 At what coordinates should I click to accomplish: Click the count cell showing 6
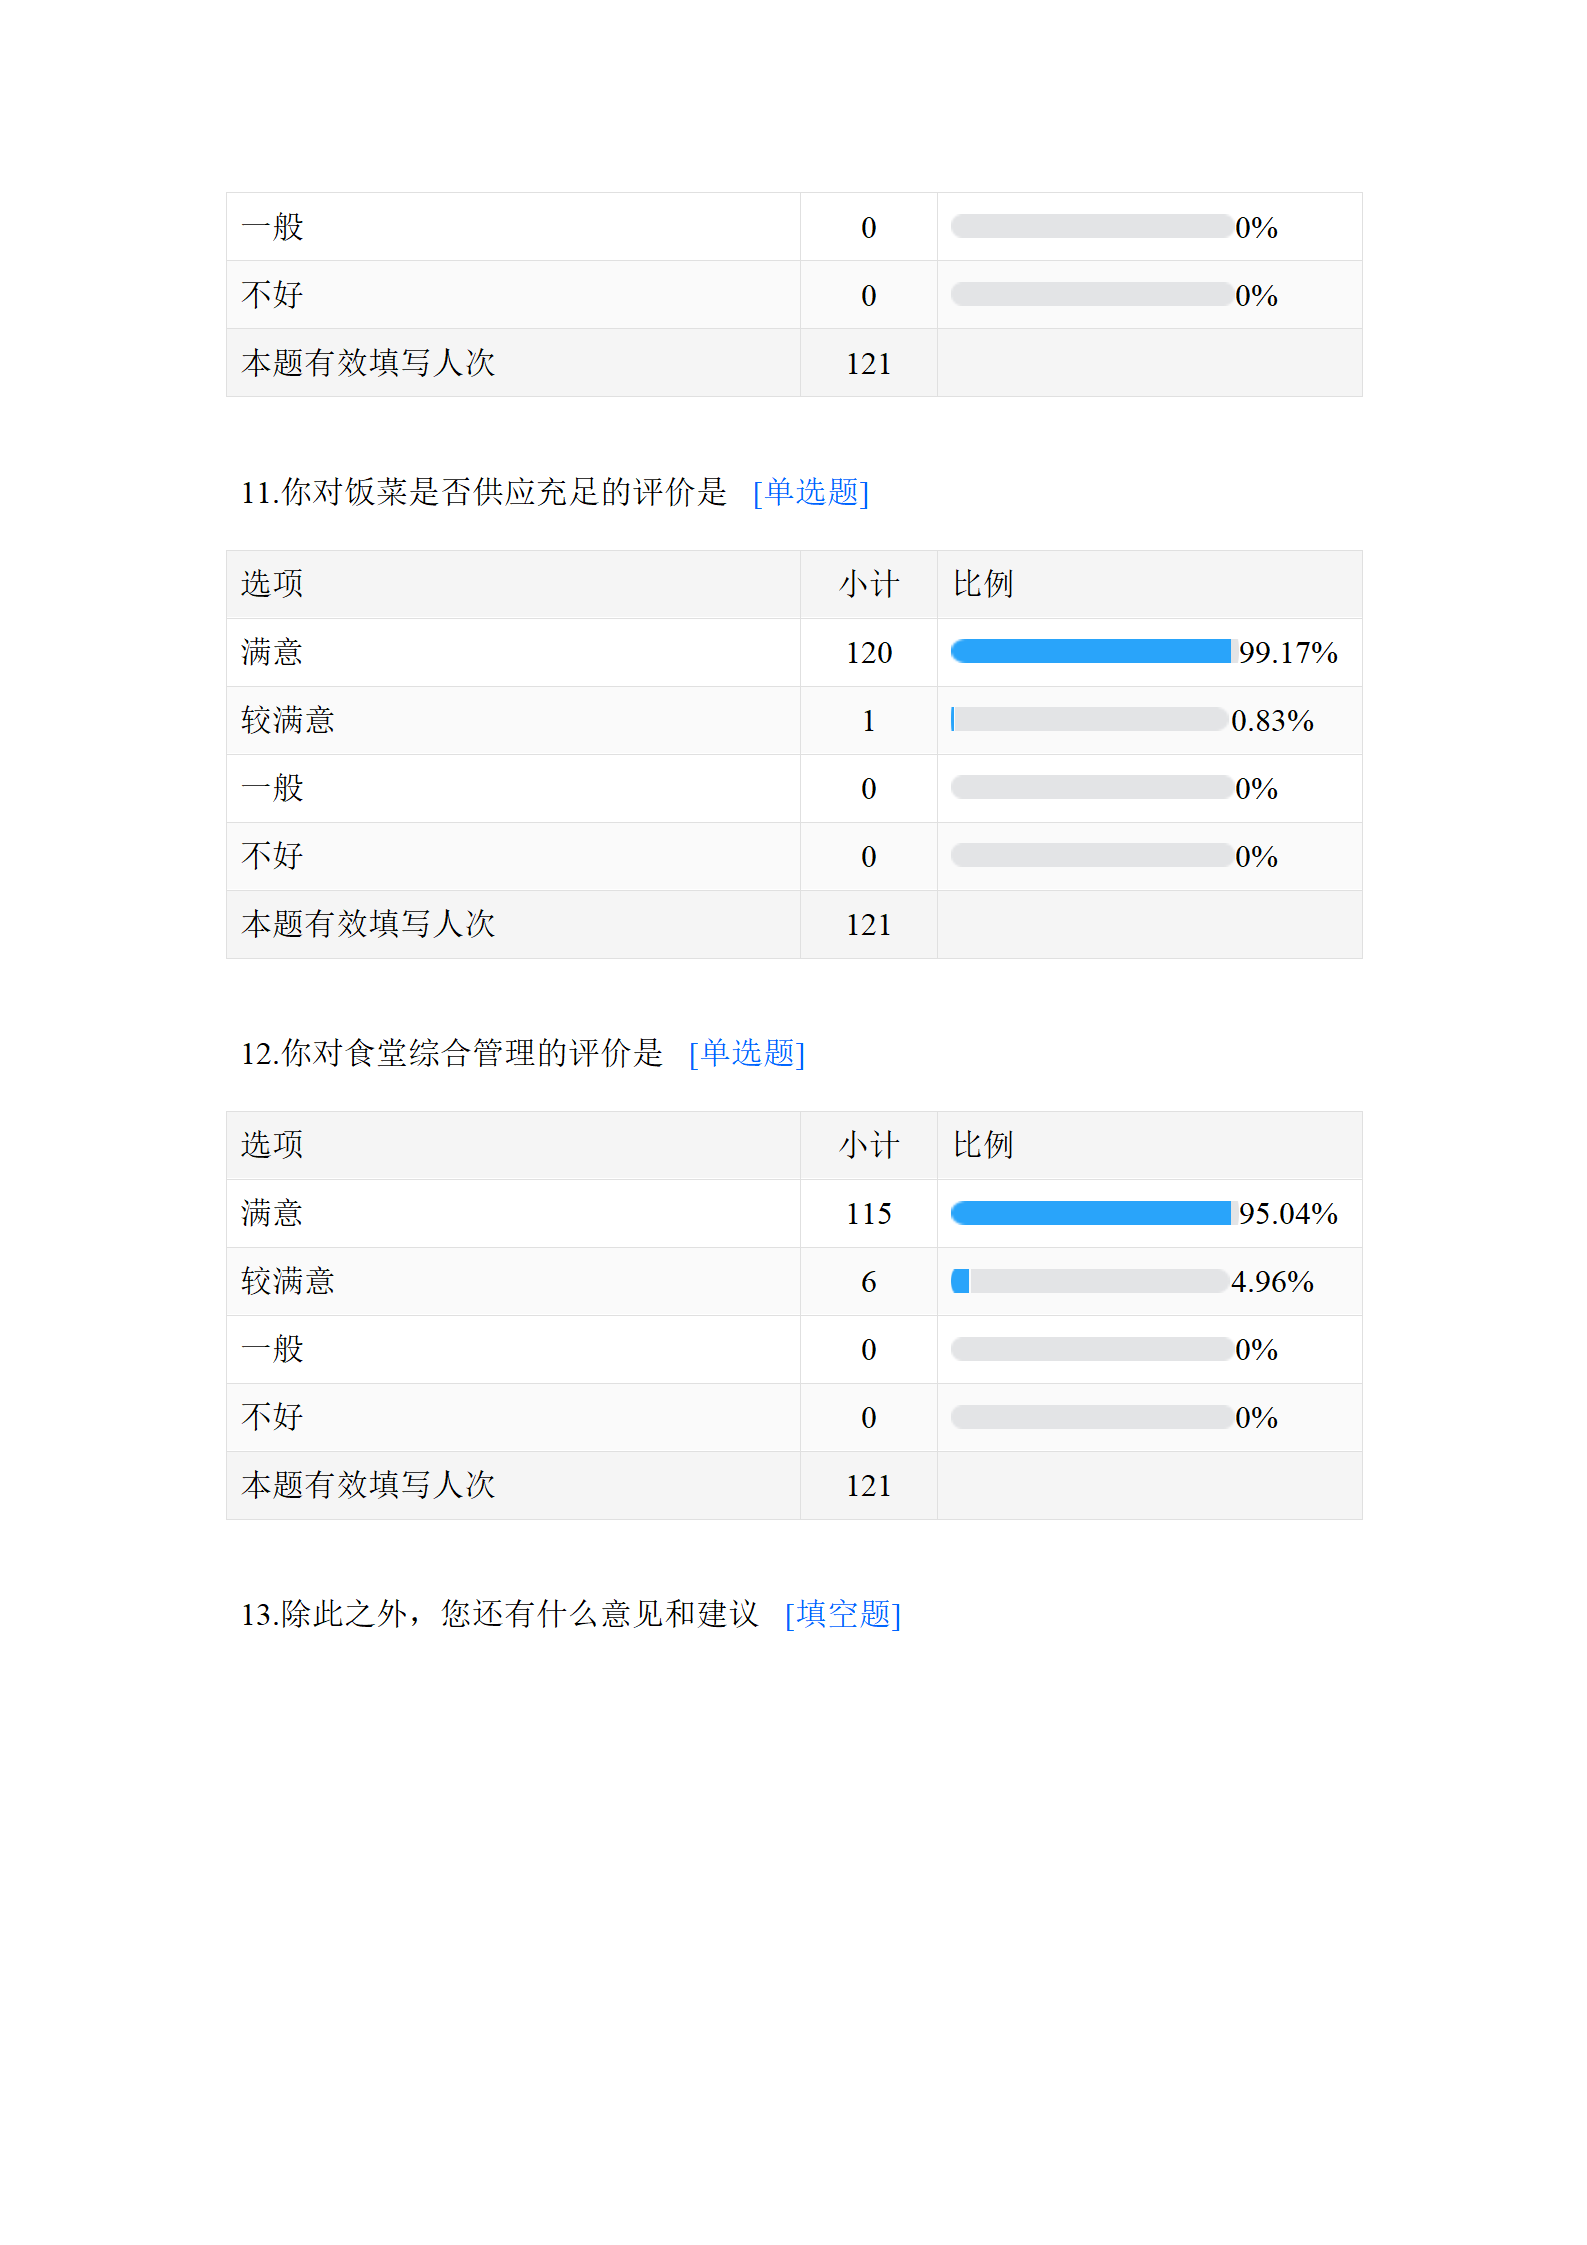868,1282
